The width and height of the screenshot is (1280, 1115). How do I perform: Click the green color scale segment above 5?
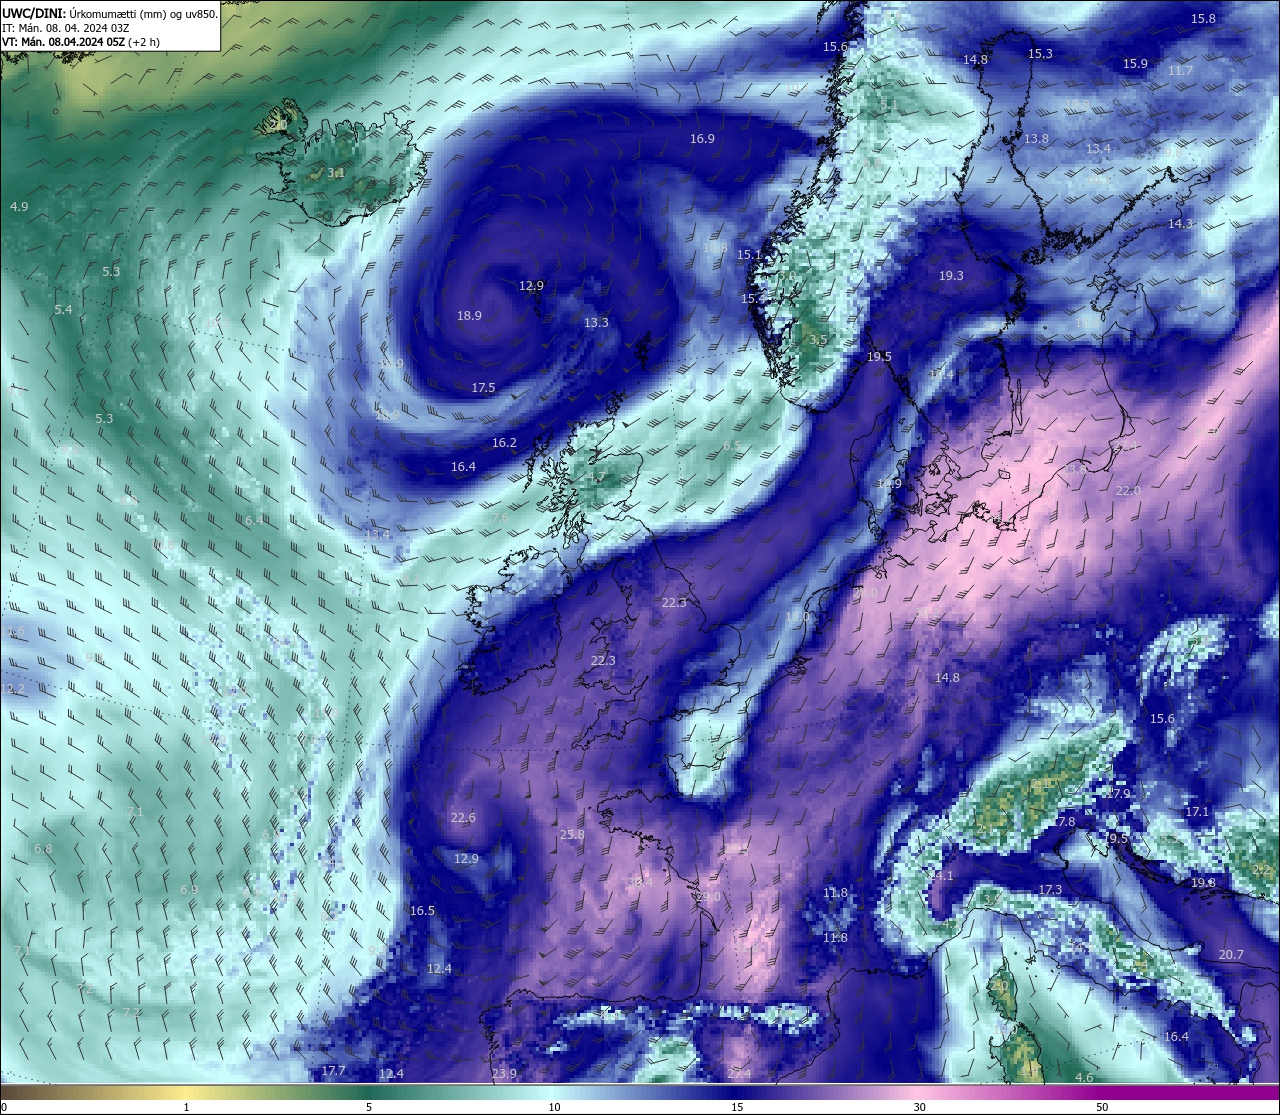369,1092
